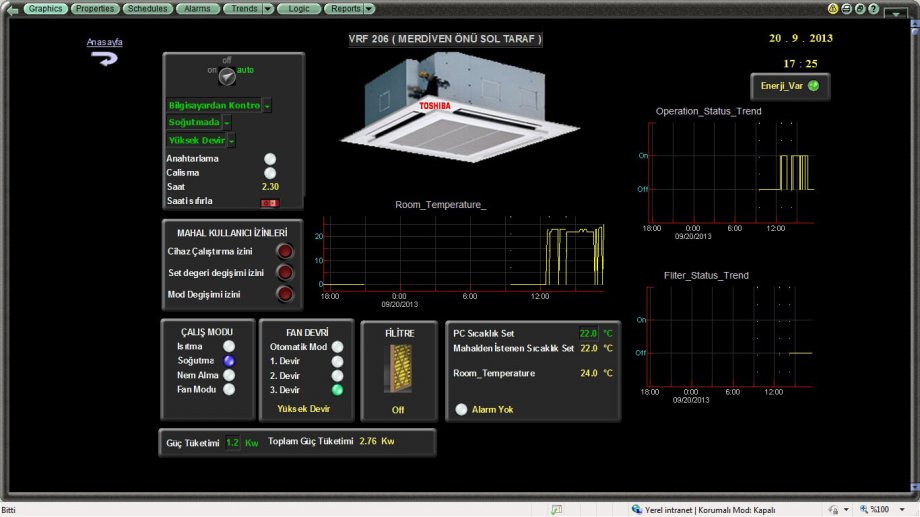This screenshot has height=517, width=920.
Task: Select 1. Devir fan speed
Action: (337, 361)
